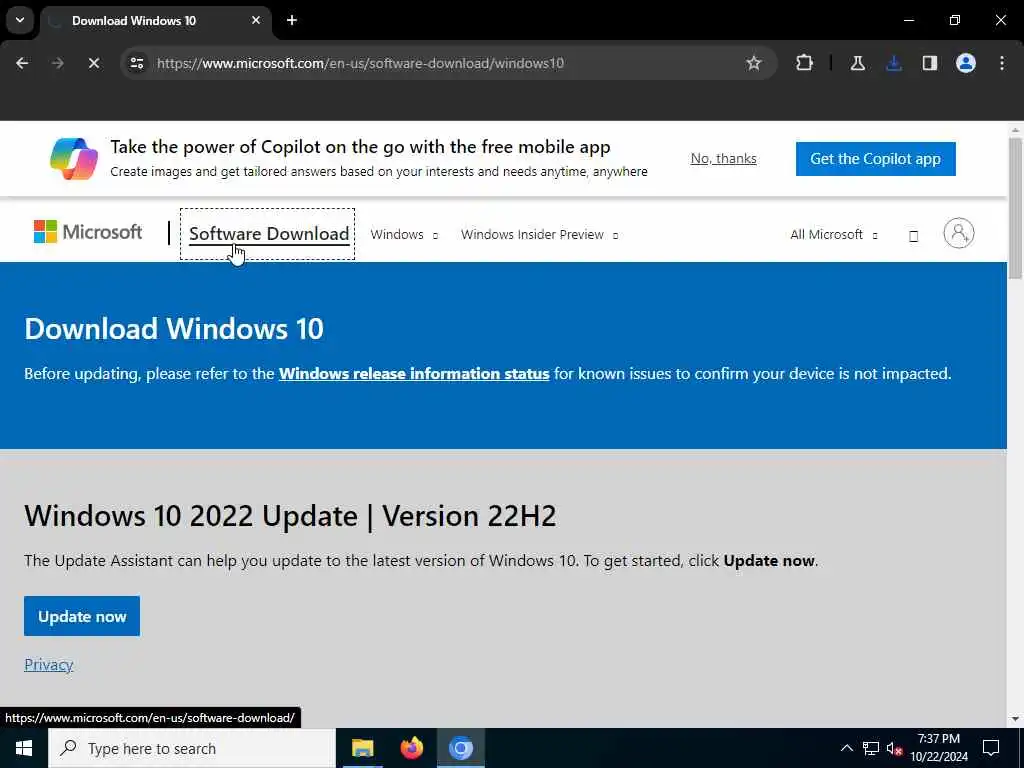Bookmark this page with the star icon

754,63
